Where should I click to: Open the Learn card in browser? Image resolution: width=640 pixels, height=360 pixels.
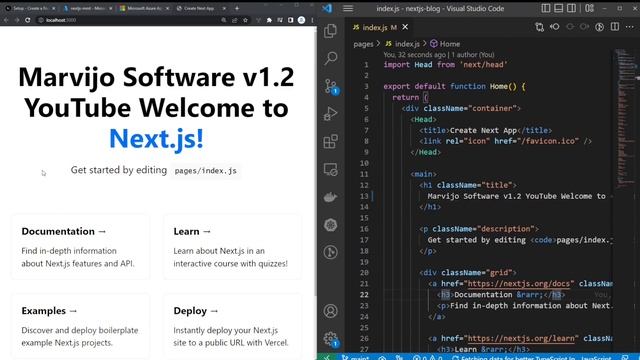click(x=232, y=247)
